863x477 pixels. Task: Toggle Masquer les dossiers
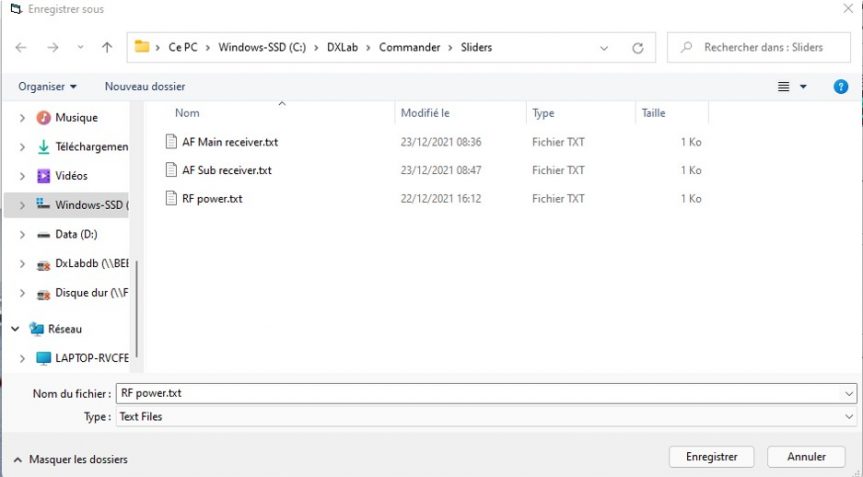tap(70, 459)
